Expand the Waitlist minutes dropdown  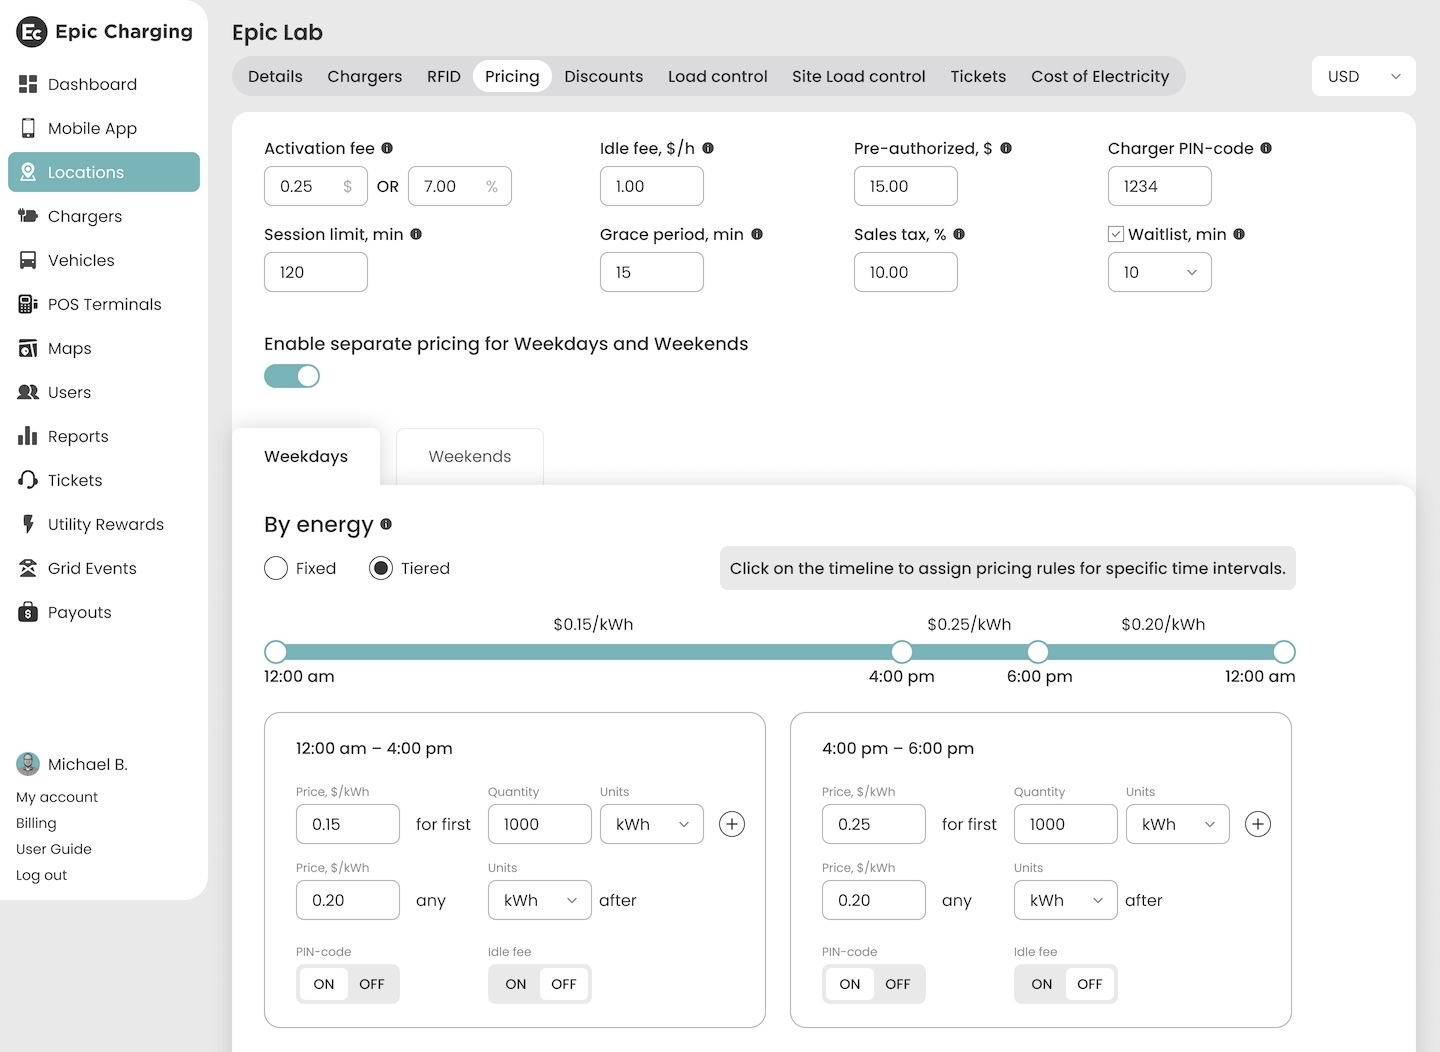coord(1160,272)
